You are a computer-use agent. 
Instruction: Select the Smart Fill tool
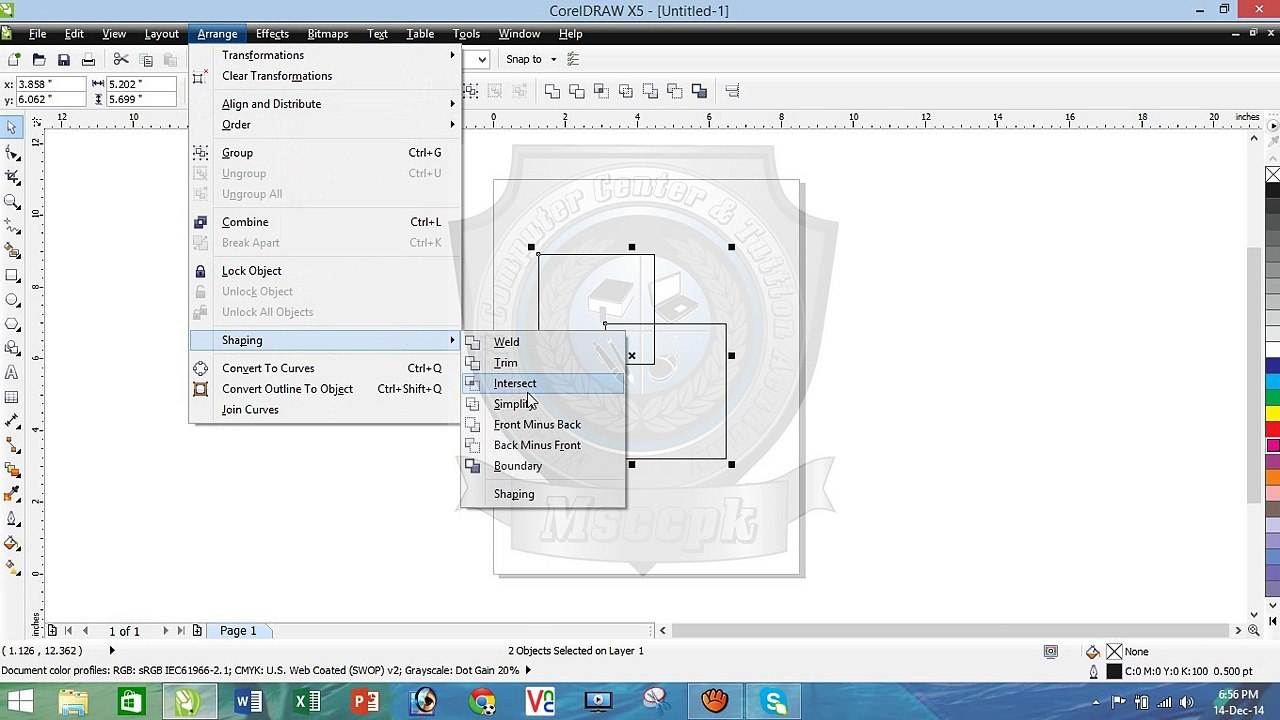(x=12, y=251)
